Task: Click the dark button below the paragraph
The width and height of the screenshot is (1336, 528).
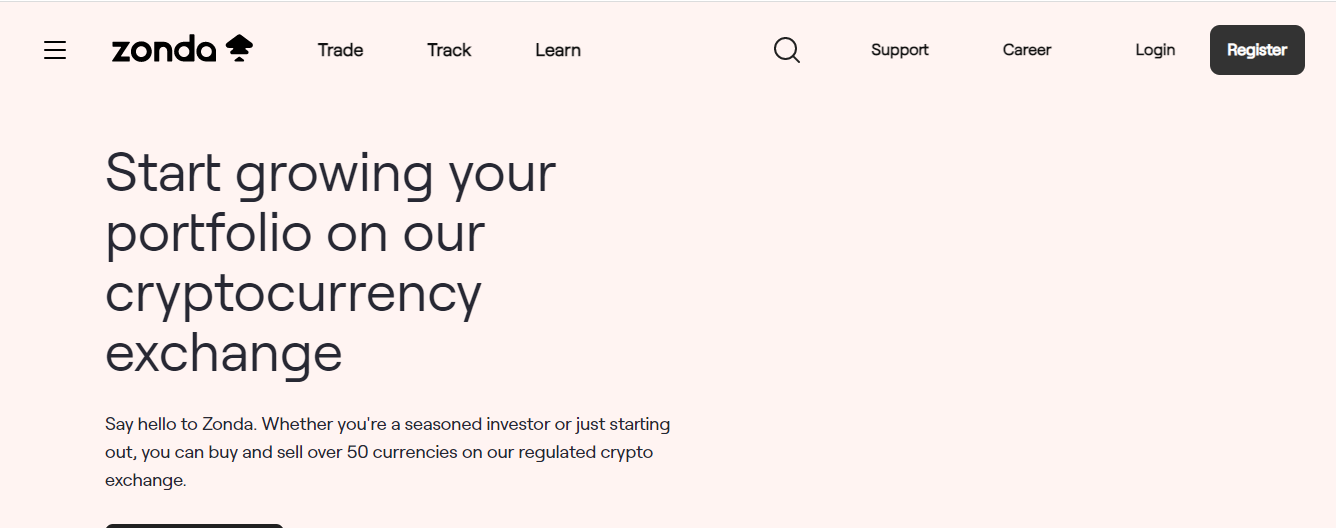Action: (x=194, y=525)
